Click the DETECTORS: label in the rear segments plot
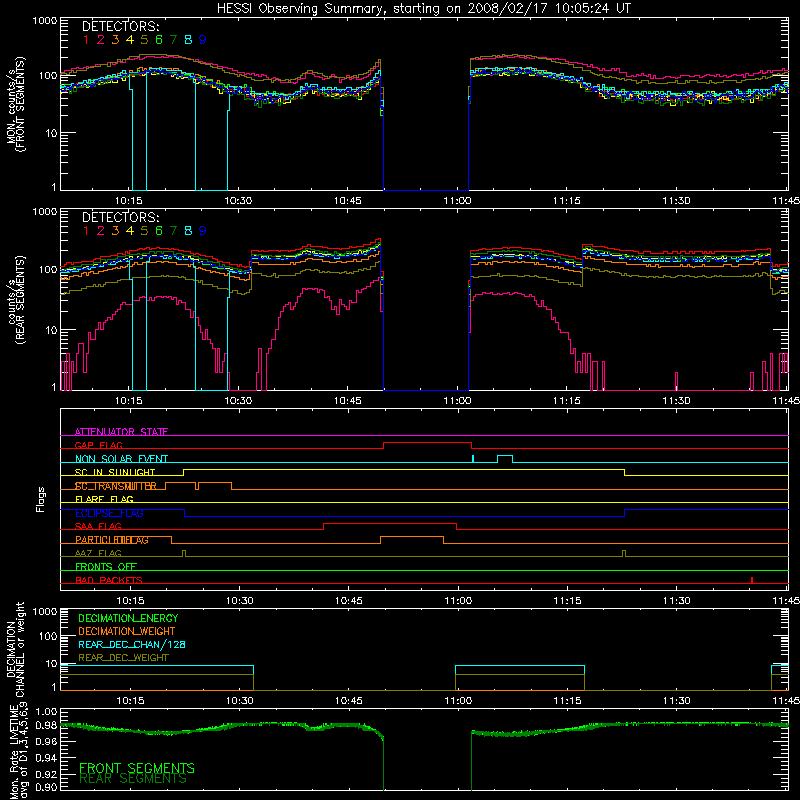Image resolution: width=800 pixels, height=800 pixels. tap(121, 218)
